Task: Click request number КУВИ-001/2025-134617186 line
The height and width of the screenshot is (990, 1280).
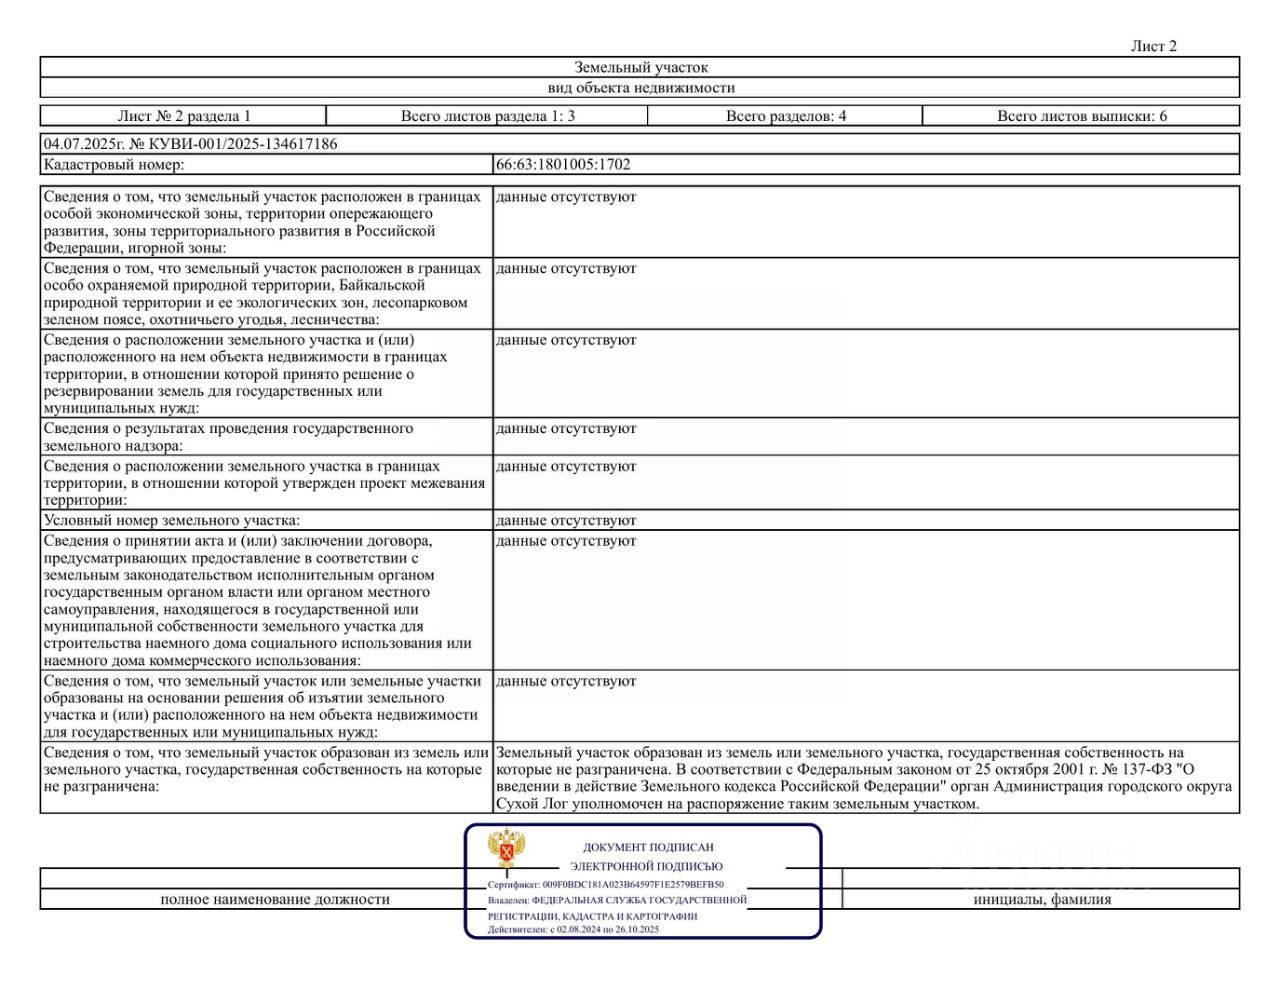Action: (x=191, y=144)
